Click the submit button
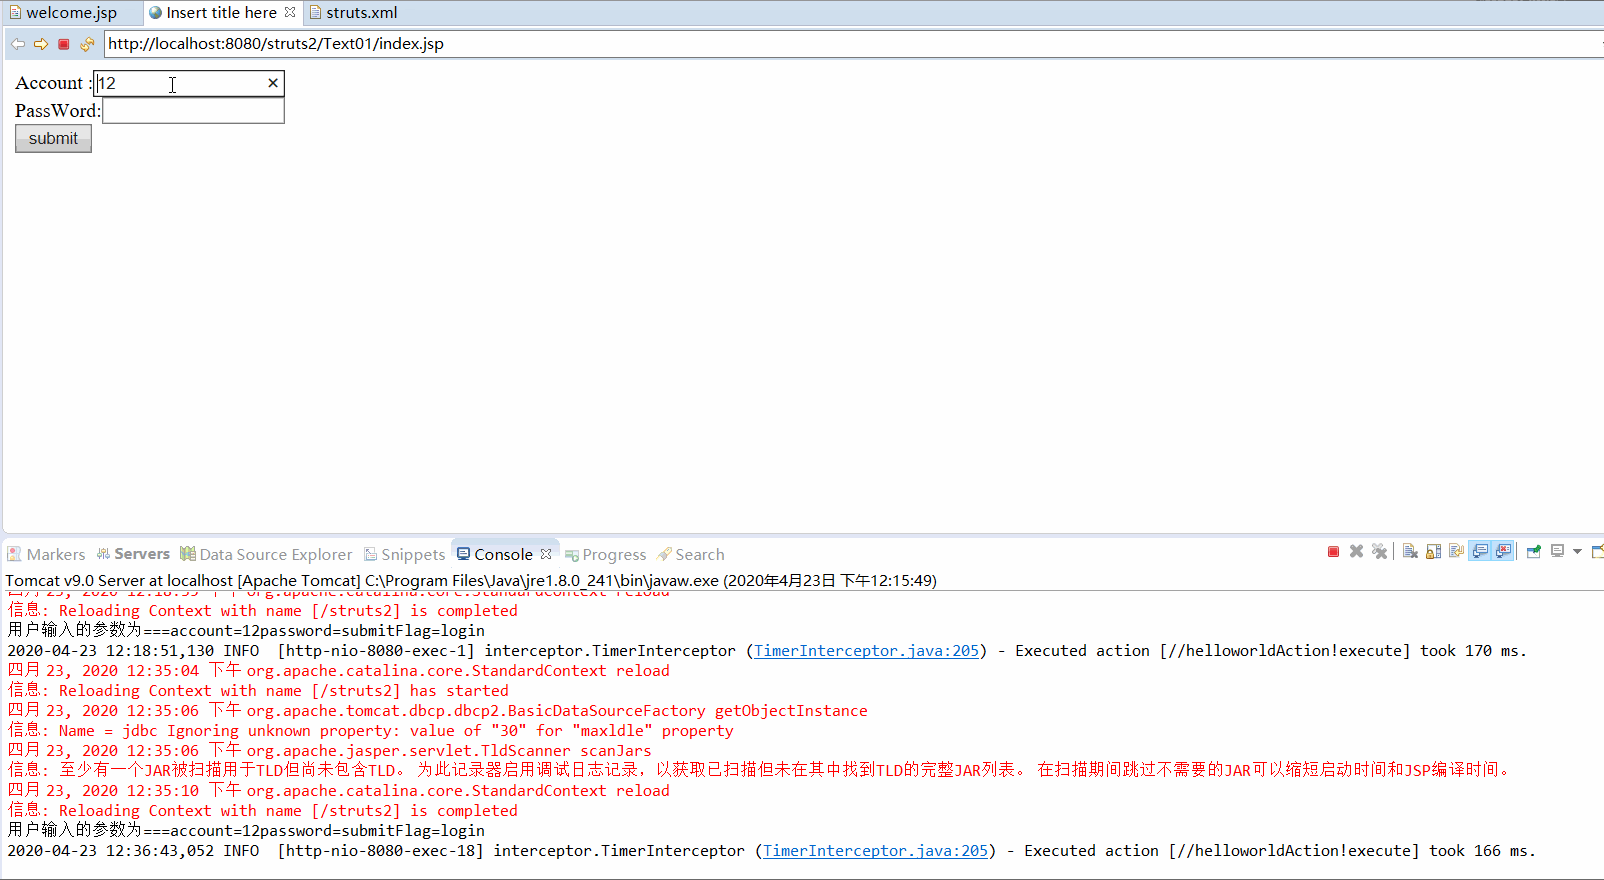Image resolution: width=1604 pixels, height=880 pixels. pyautogui.click(x=53, y=138)
